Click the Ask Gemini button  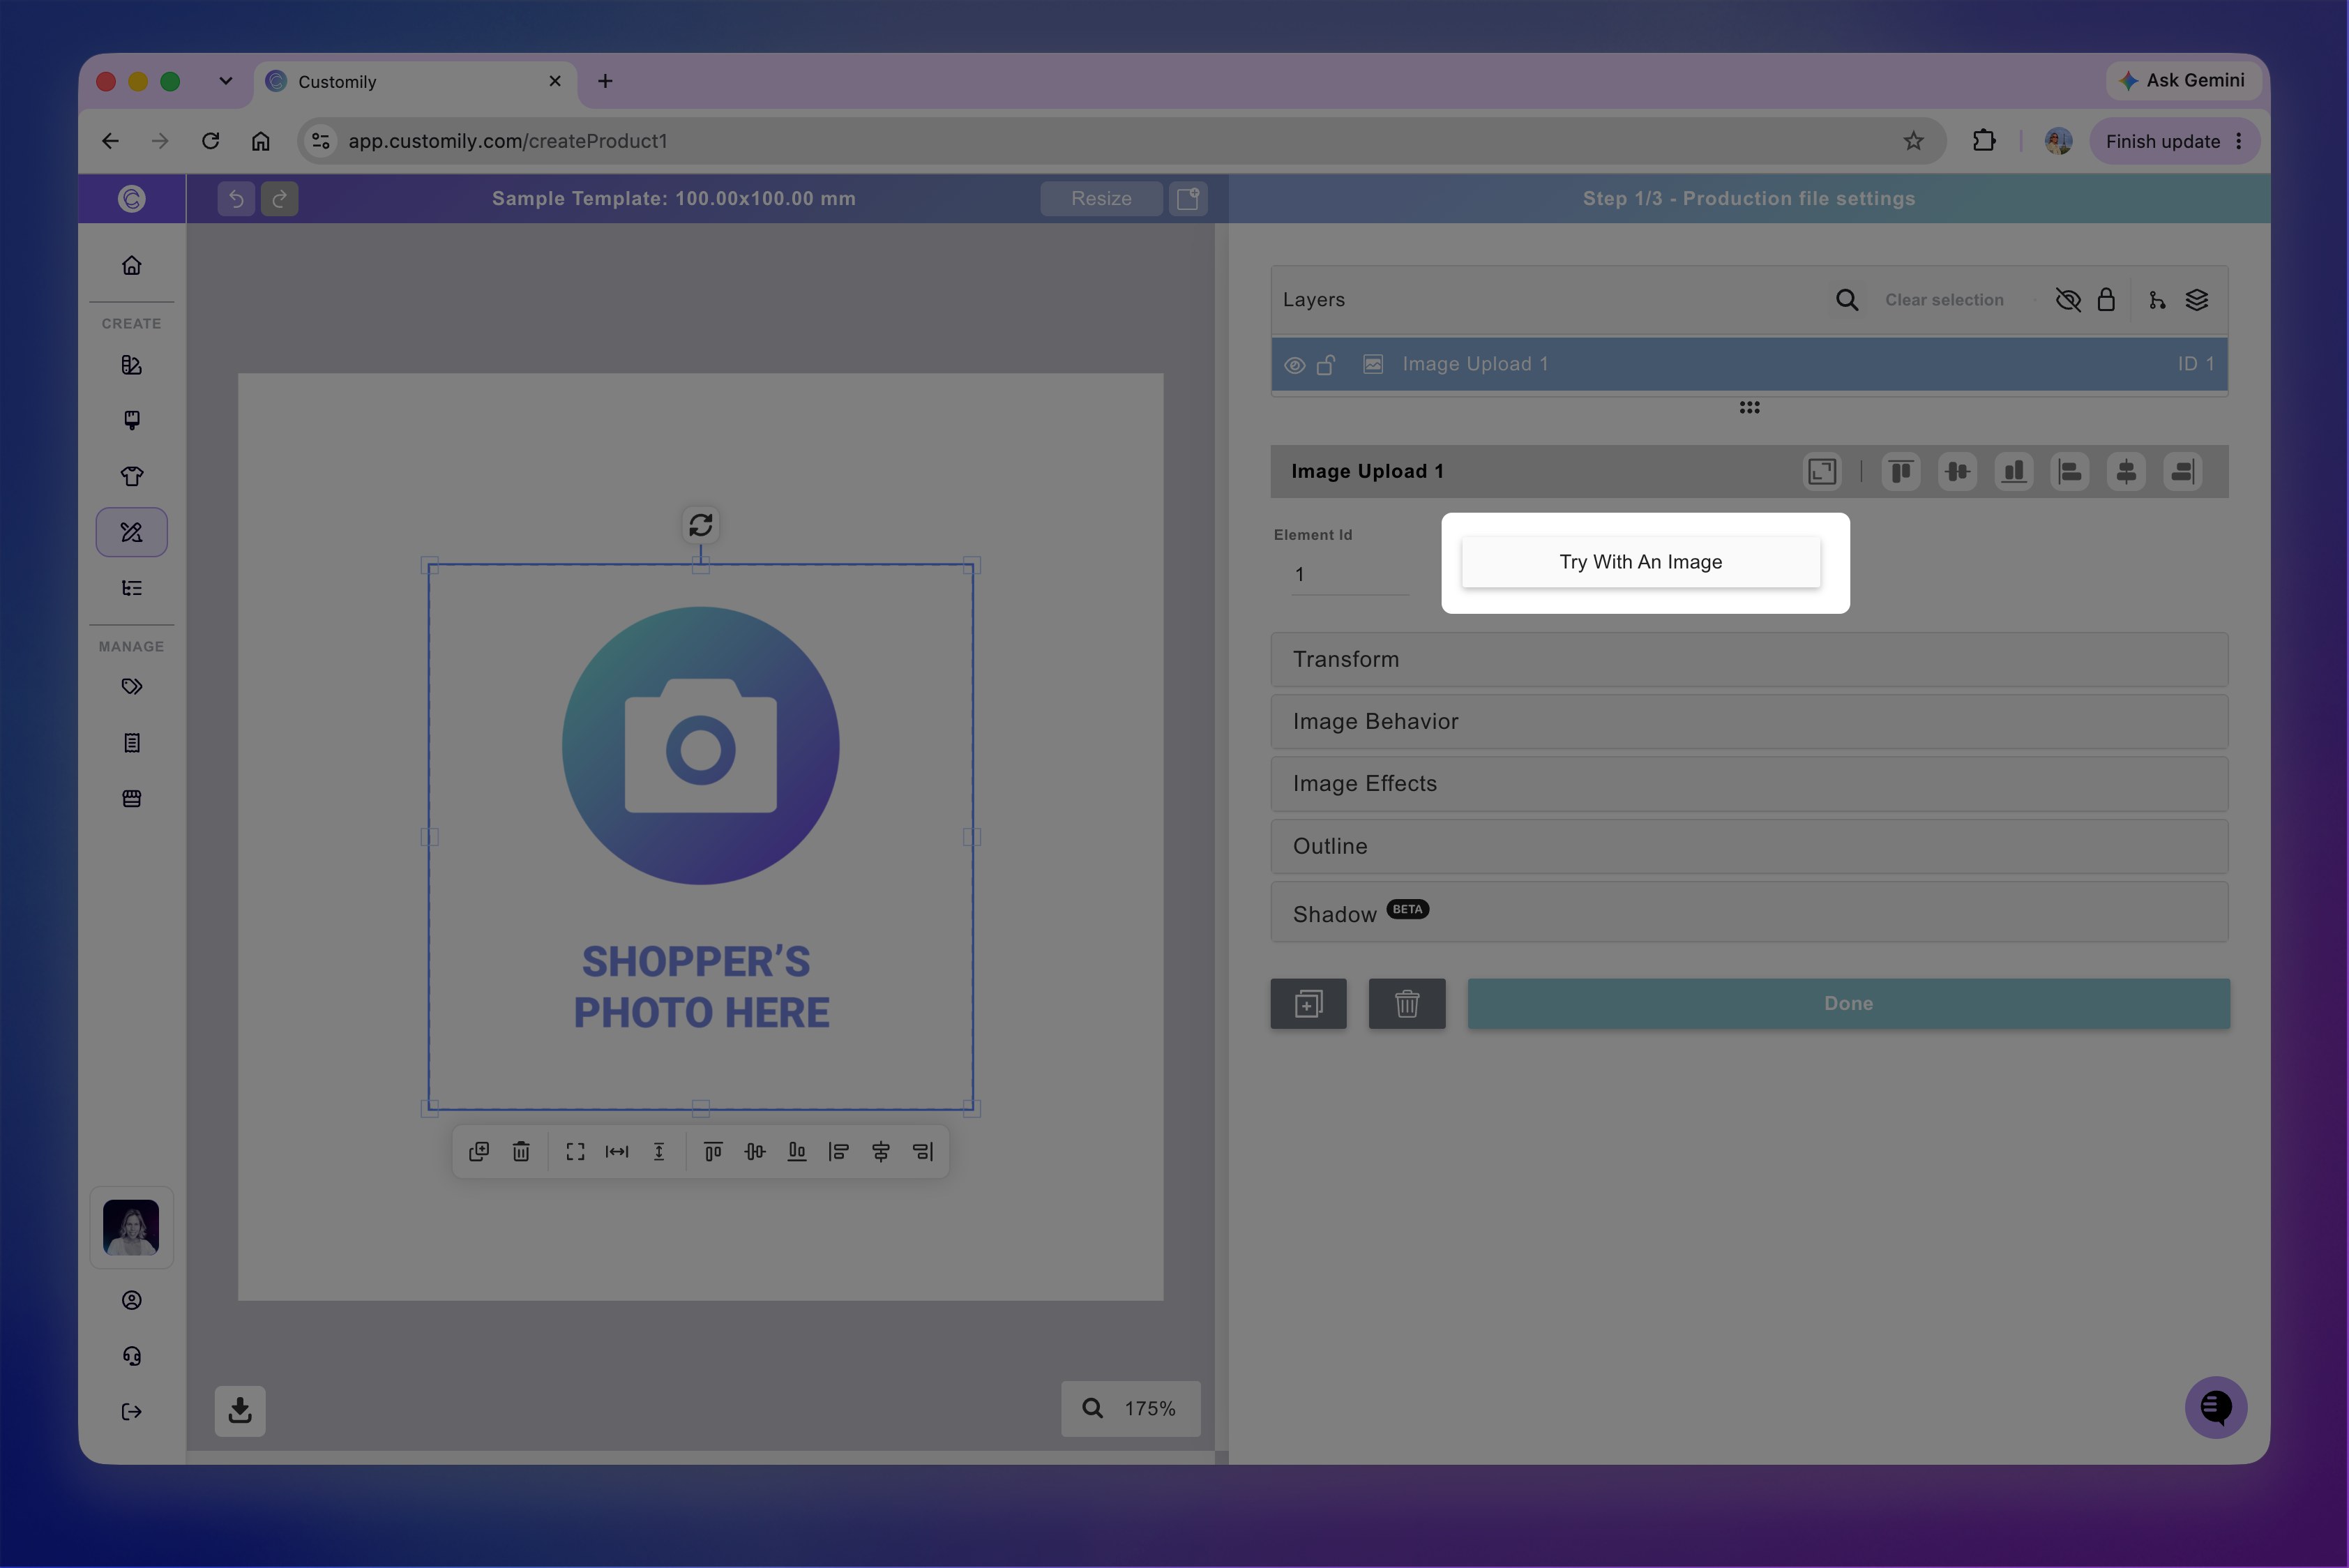pyautogui.click(x=2183, y=80)
